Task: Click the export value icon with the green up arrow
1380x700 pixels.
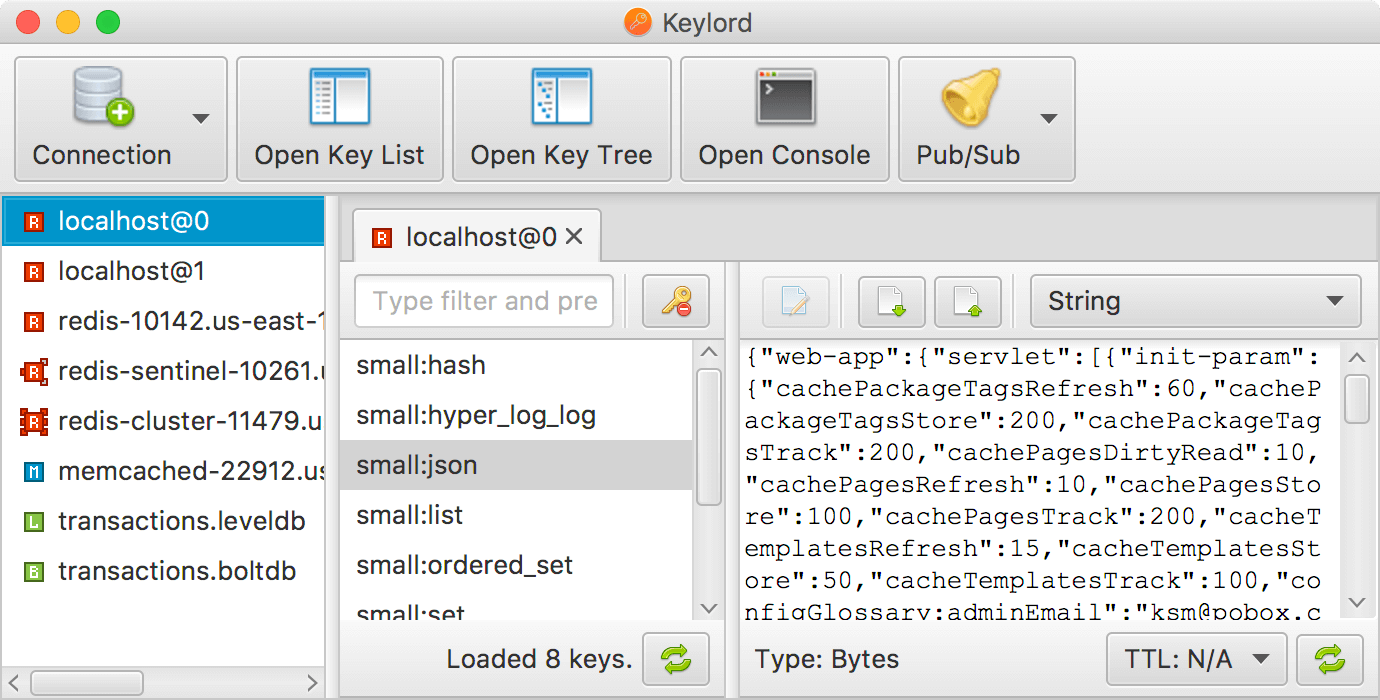Action: [x=968, y=301]
